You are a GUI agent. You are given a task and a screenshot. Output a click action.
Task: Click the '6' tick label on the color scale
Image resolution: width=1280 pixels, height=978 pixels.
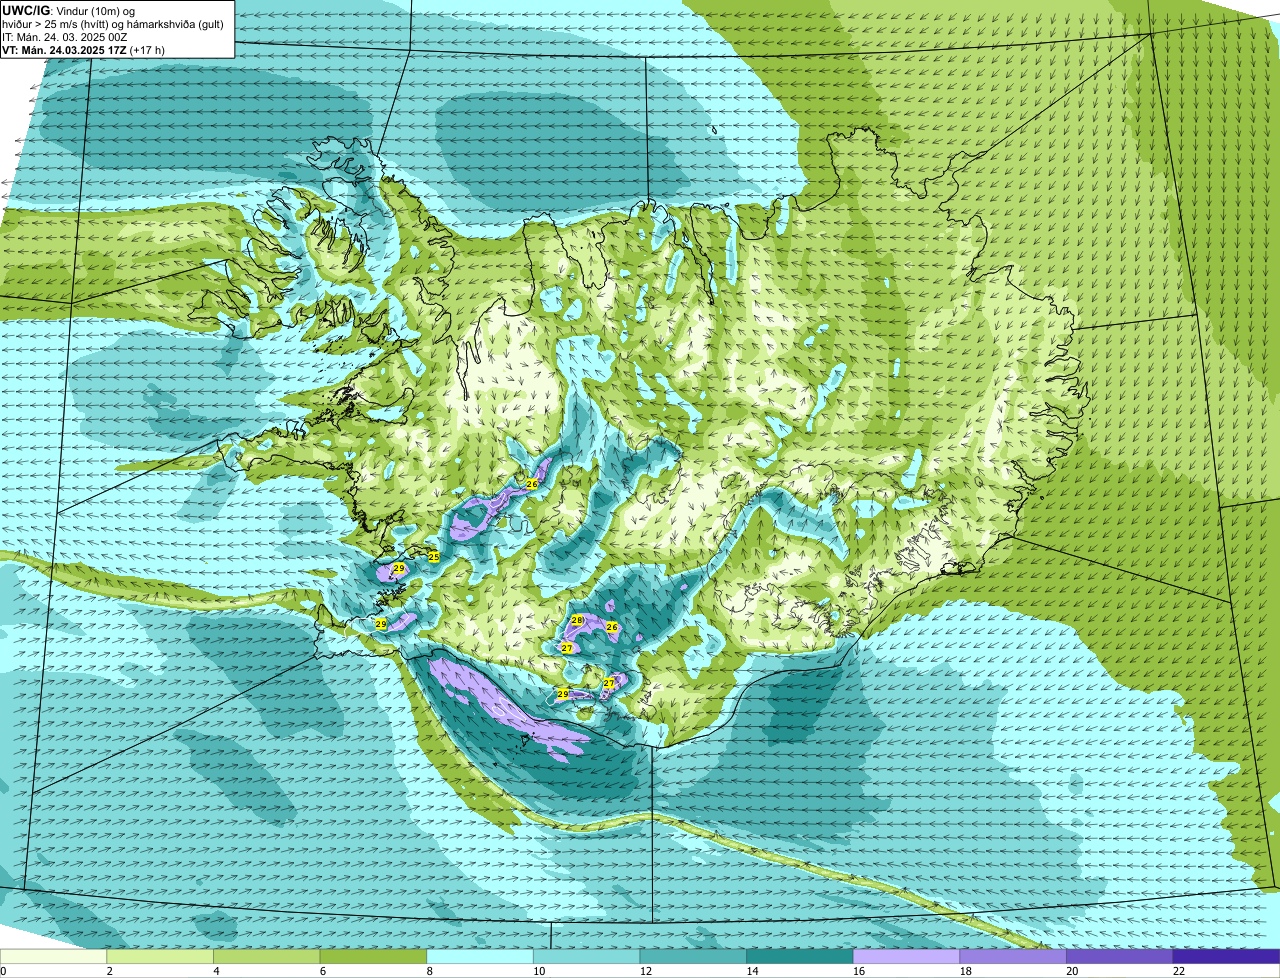click(x=323, y=971)
